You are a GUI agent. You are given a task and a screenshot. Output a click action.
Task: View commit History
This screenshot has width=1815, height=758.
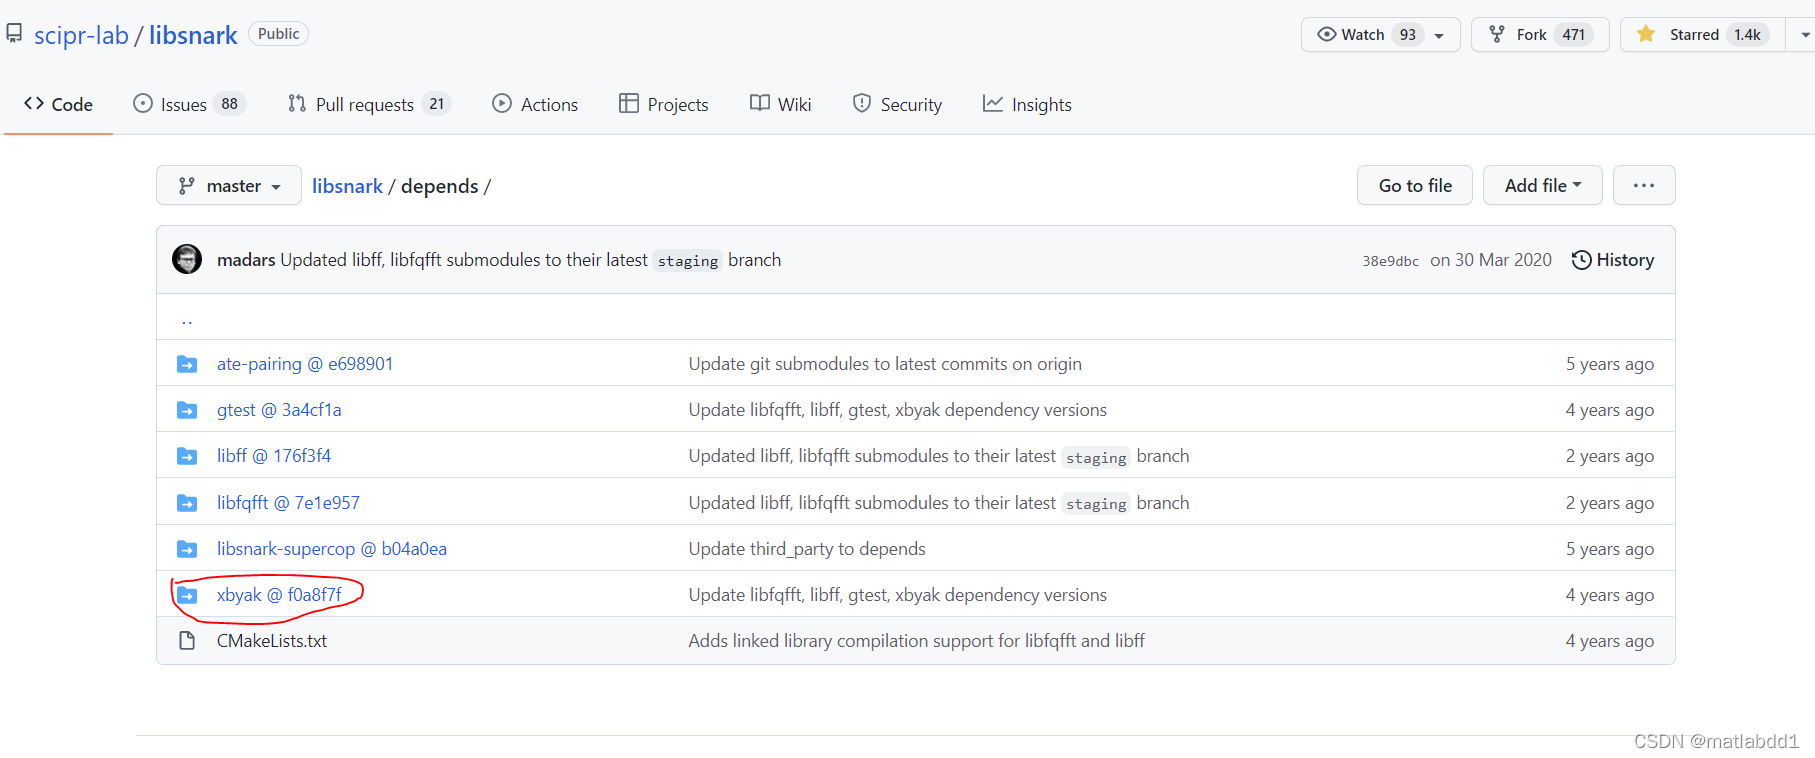pos(1613,260)
